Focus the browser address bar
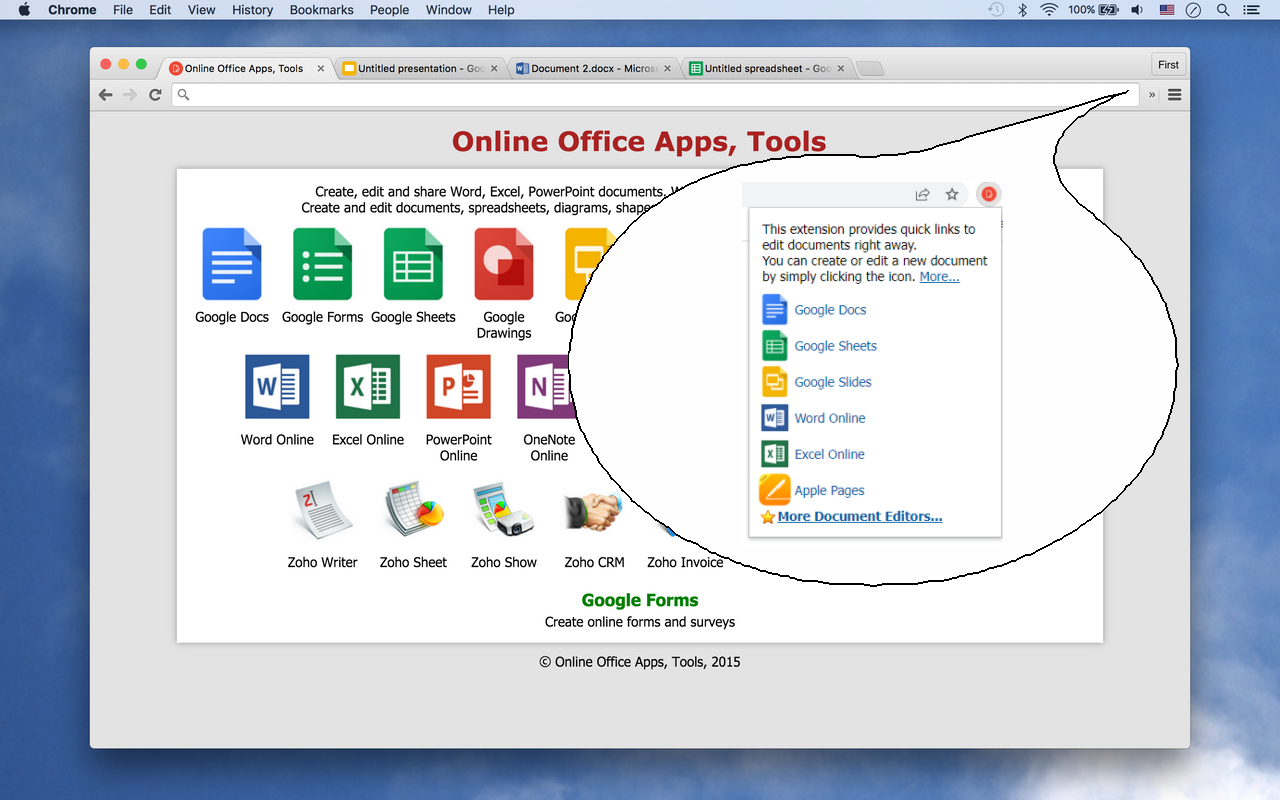 tap(655, 95)
